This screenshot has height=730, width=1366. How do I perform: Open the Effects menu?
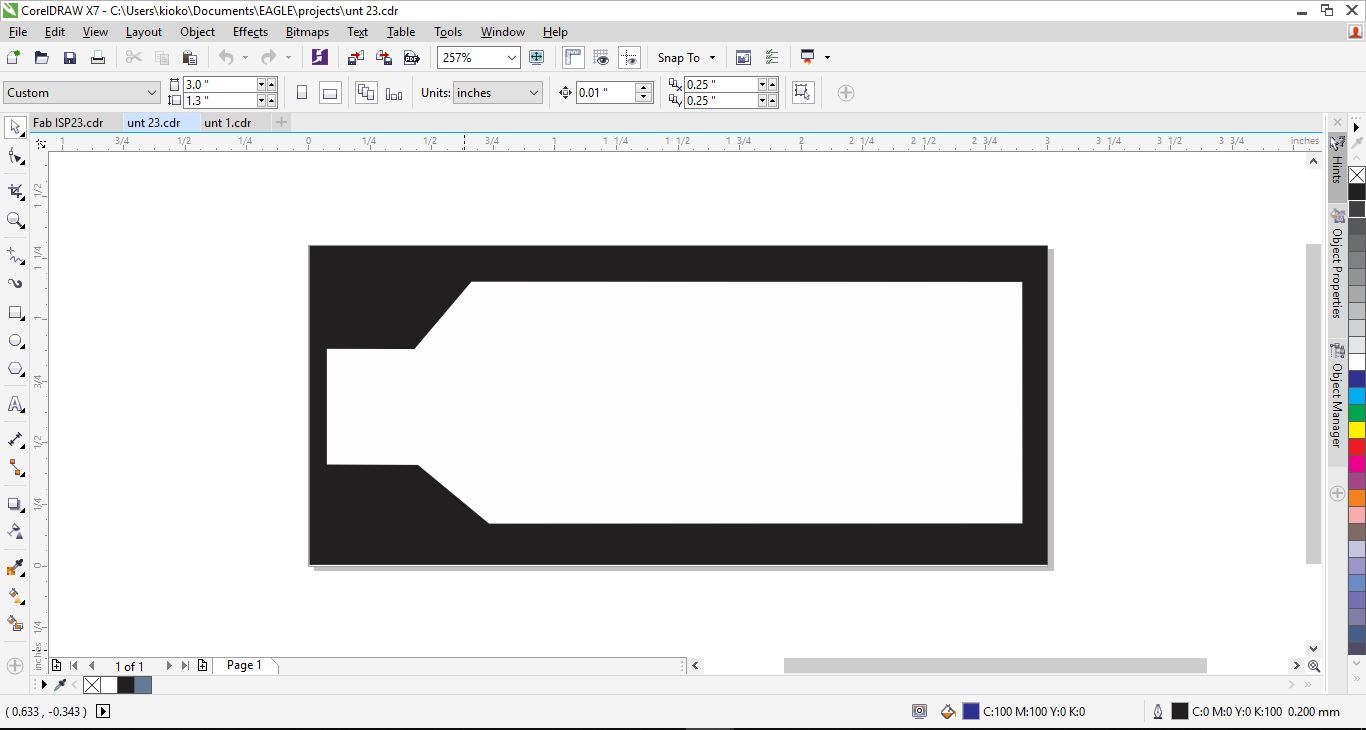[250, 32]
